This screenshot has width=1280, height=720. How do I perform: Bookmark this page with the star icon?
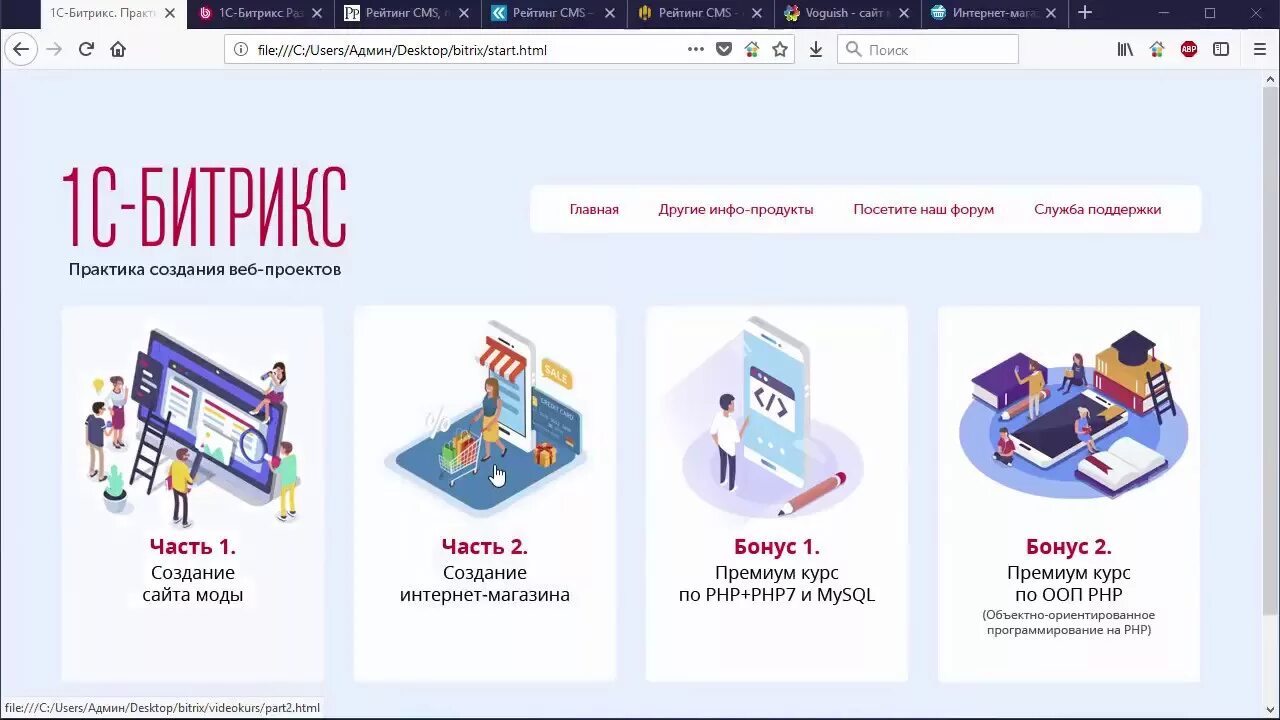(x=780, y=49)
